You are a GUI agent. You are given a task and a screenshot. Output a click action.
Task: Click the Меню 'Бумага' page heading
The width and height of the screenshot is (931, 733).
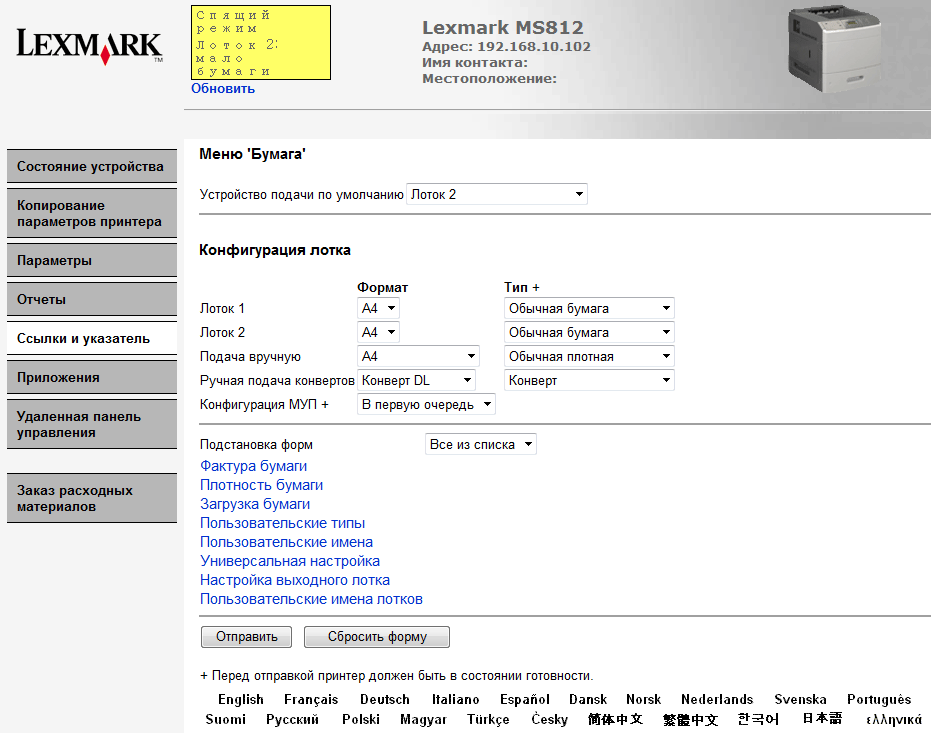pos(252,154)
